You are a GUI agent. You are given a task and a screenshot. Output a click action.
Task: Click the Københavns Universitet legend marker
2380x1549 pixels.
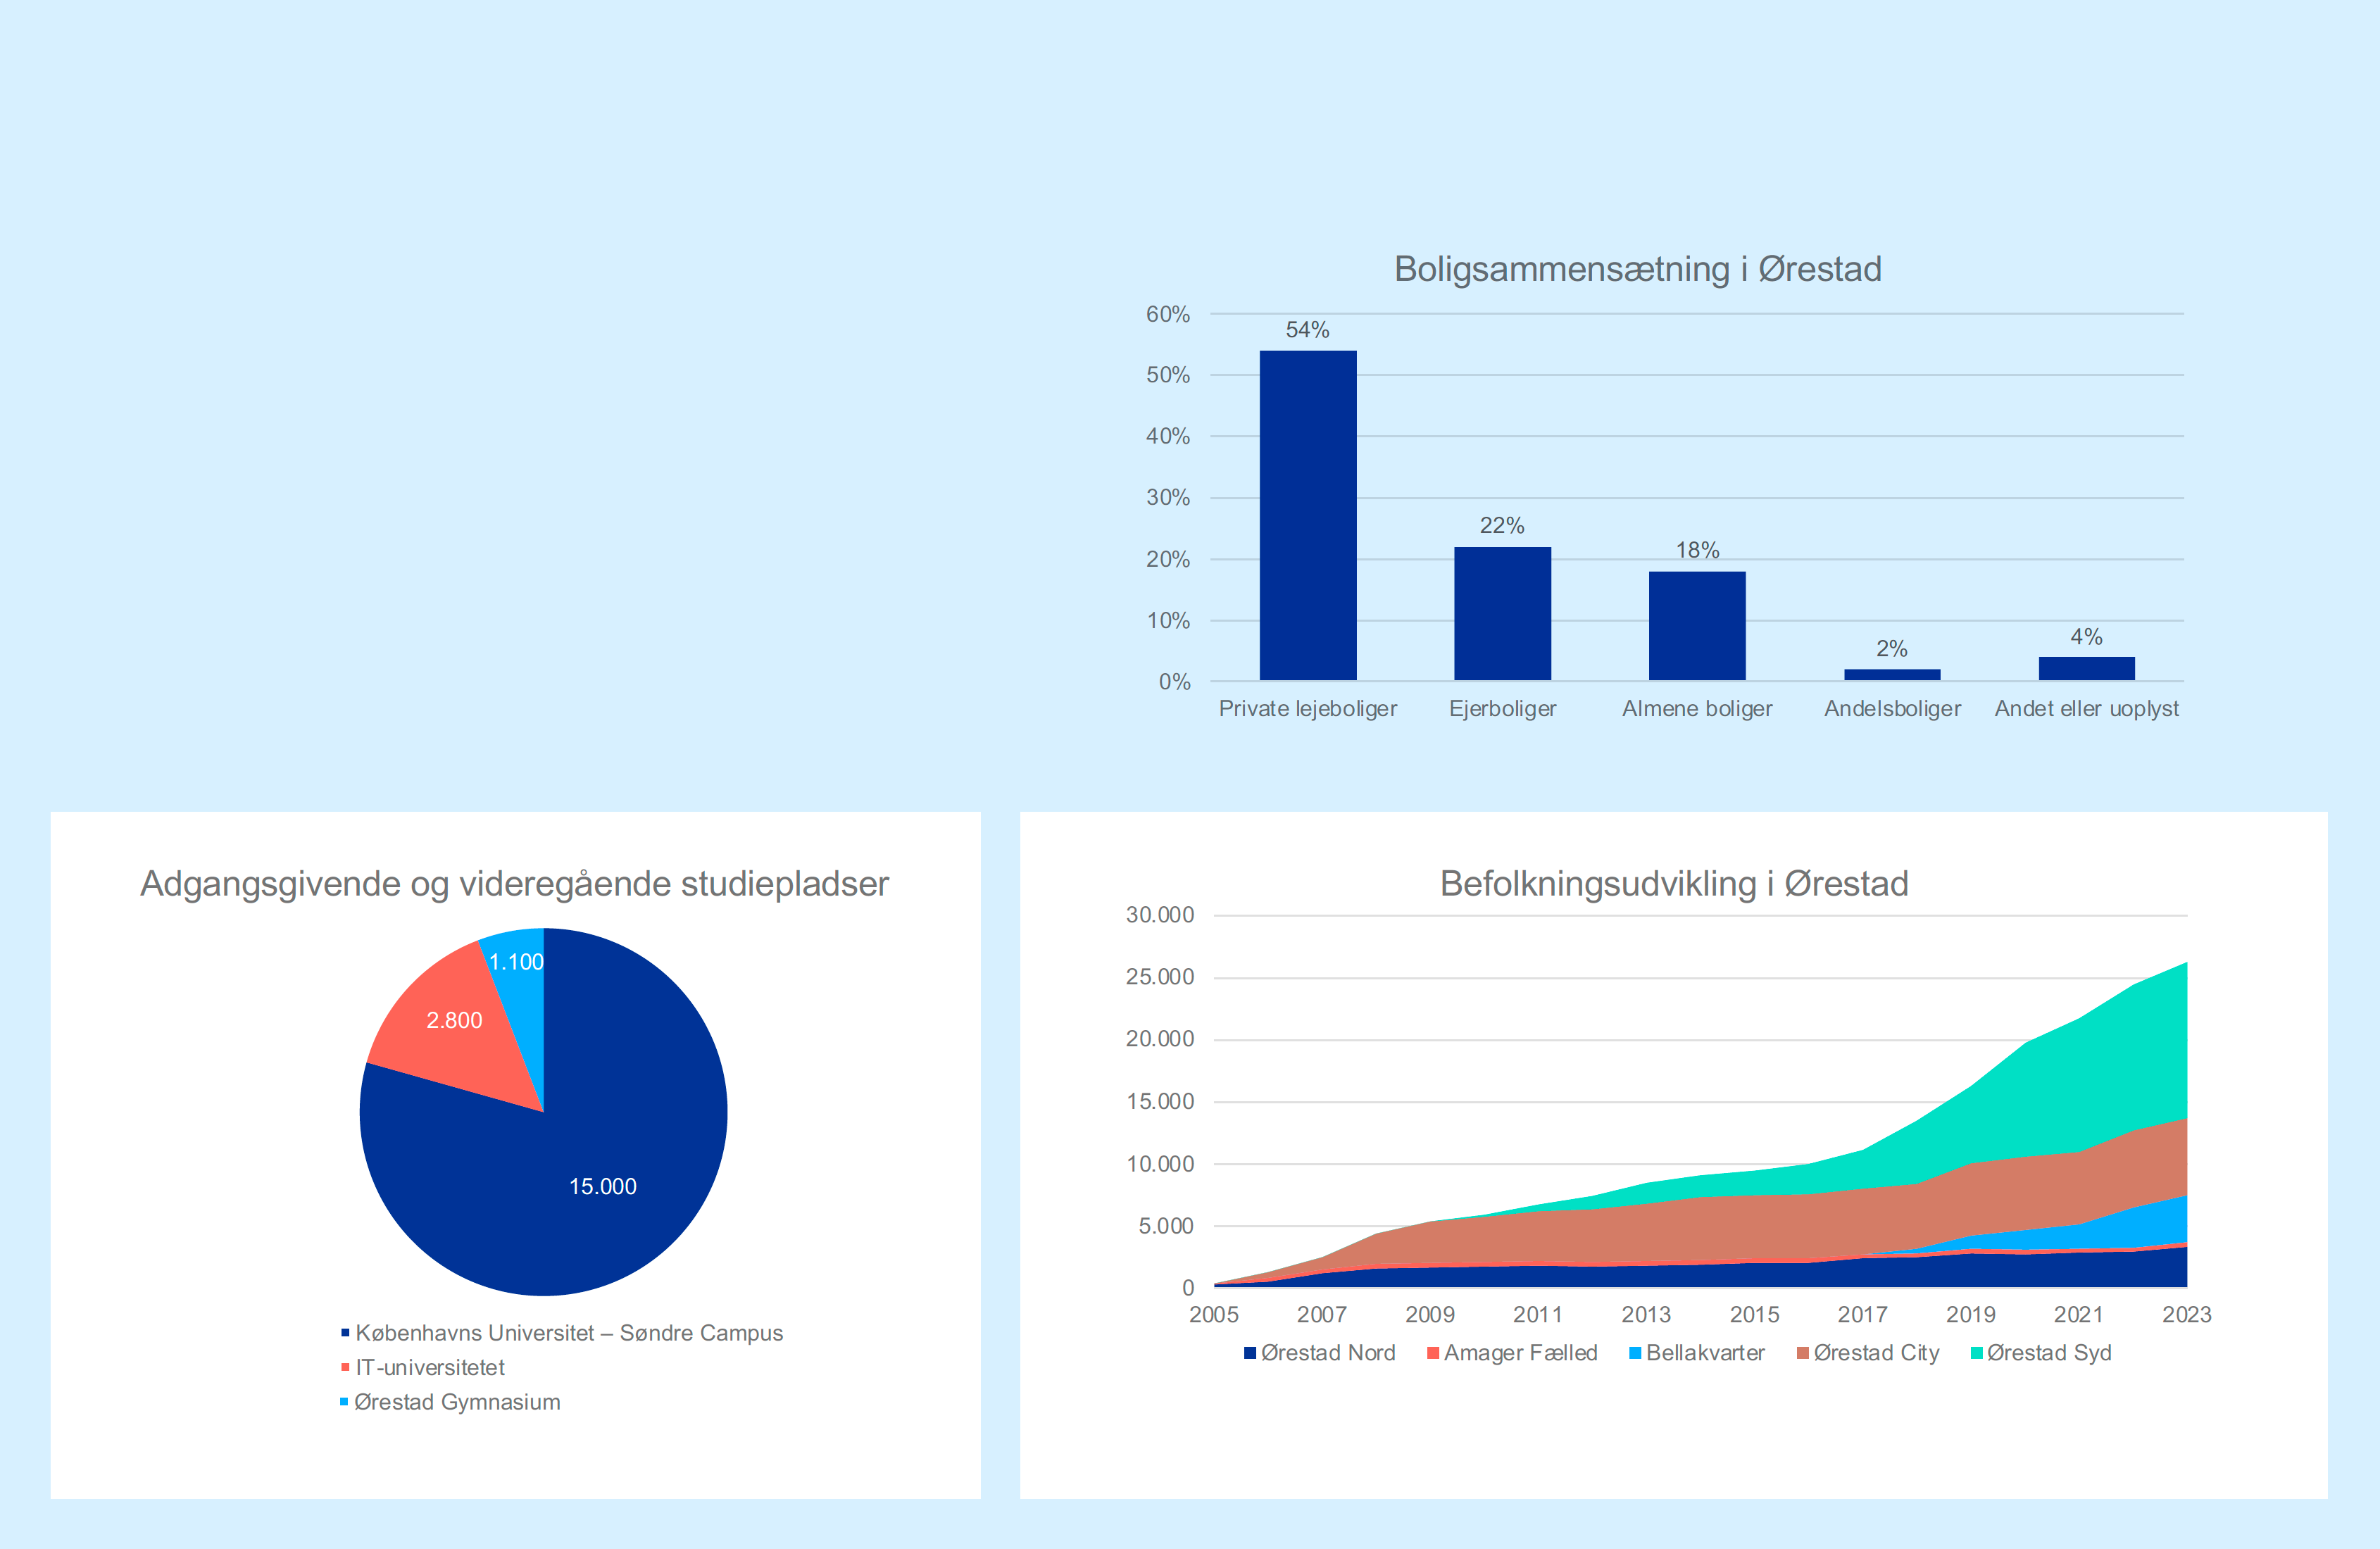345,1332
